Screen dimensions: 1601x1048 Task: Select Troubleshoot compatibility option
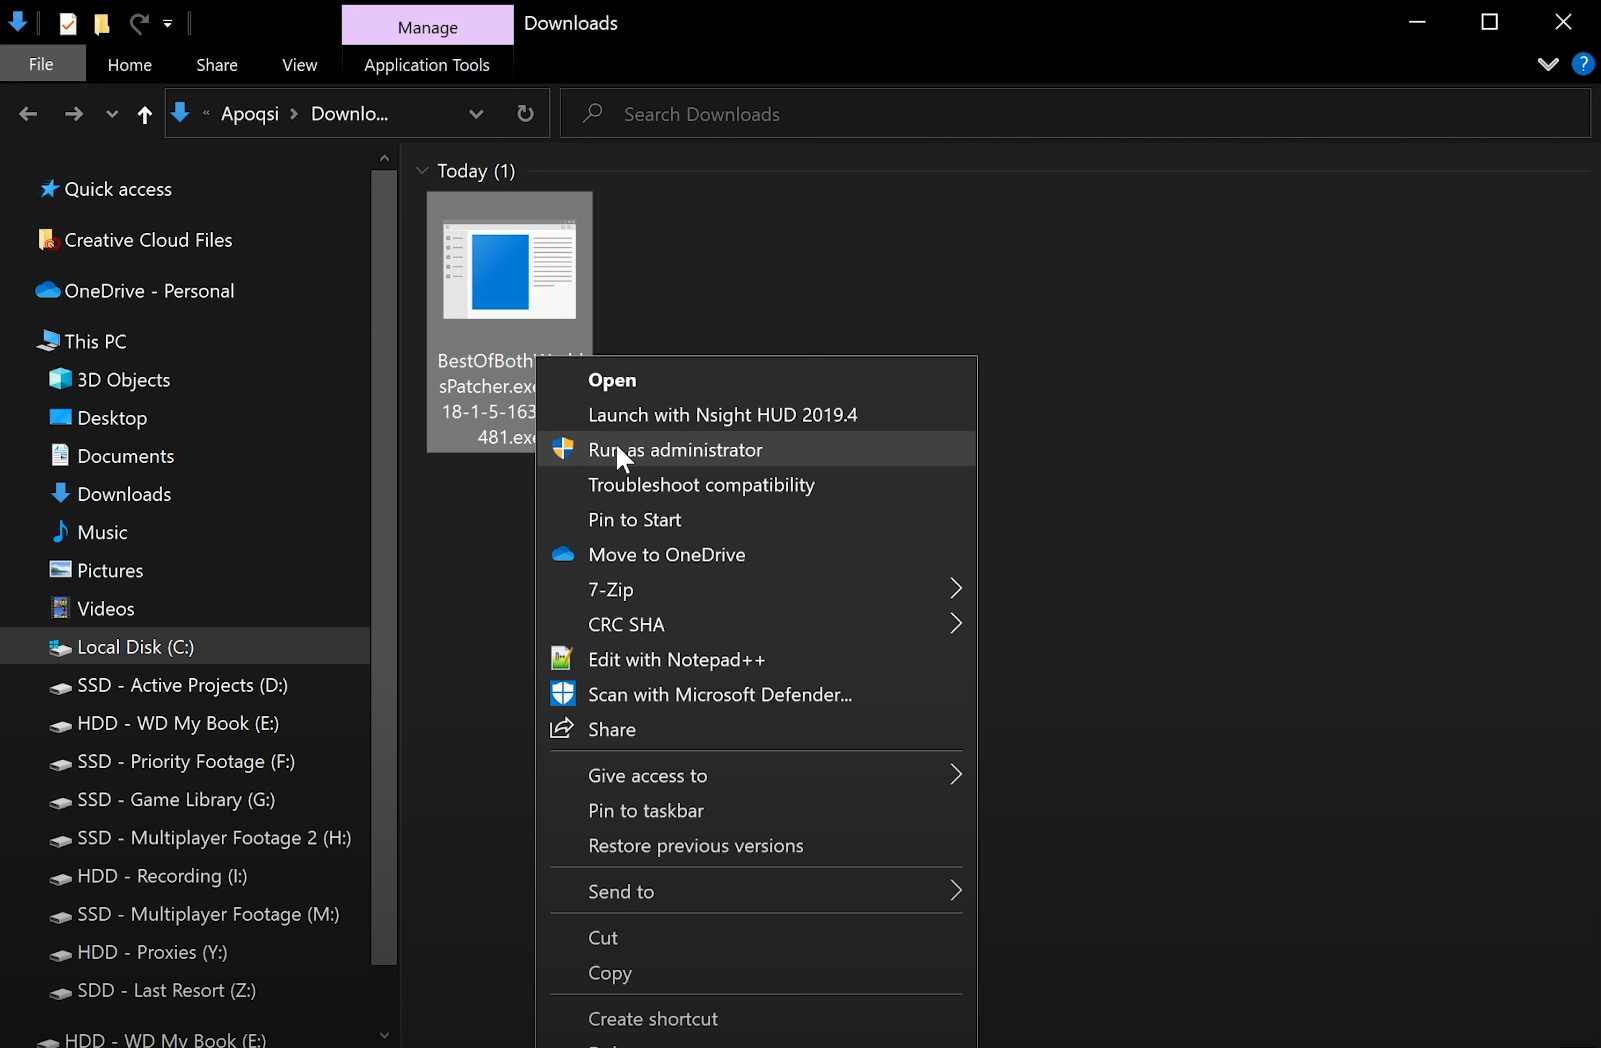pos(701,485)
